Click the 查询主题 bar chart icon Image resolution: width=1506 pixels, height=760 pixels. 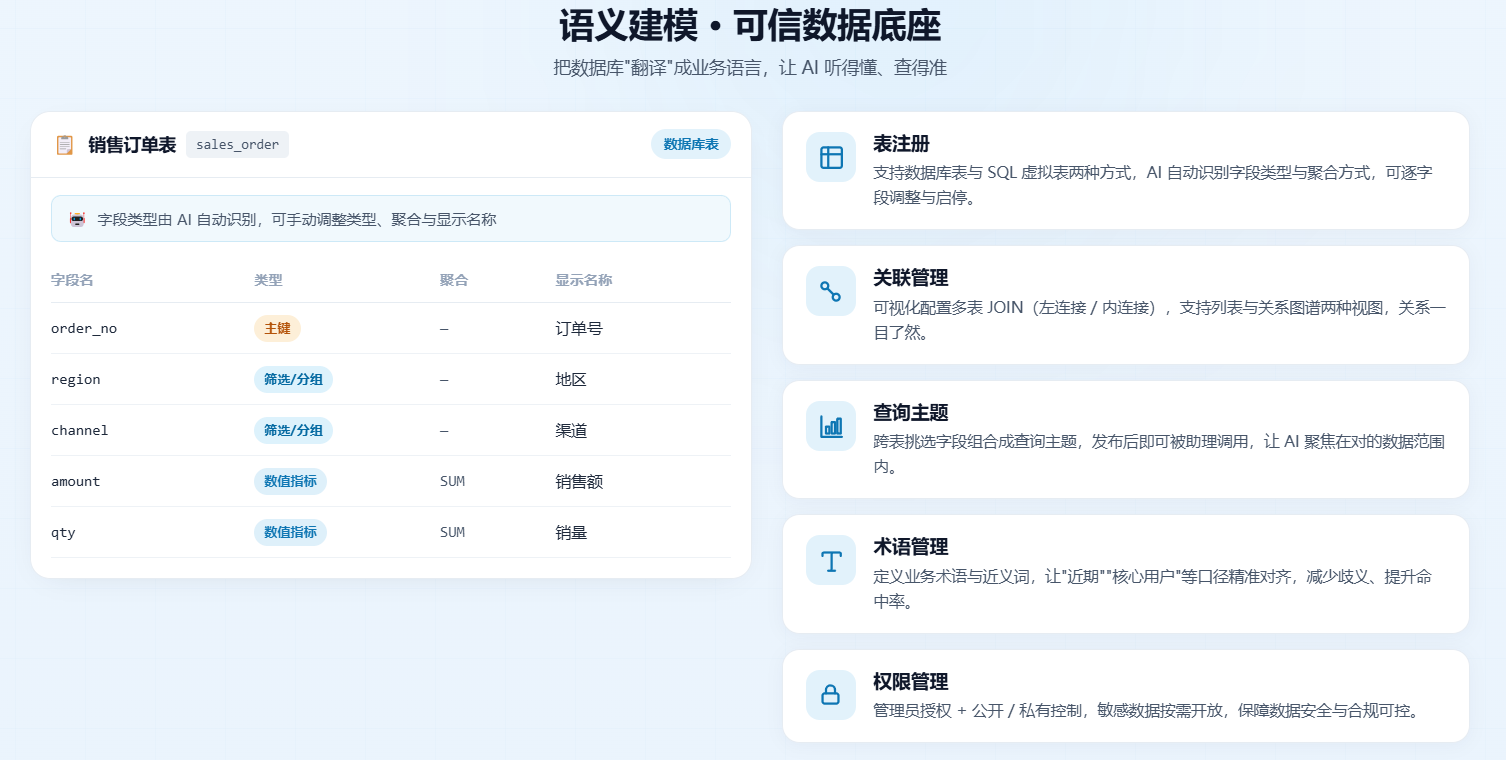coord(831,426)
